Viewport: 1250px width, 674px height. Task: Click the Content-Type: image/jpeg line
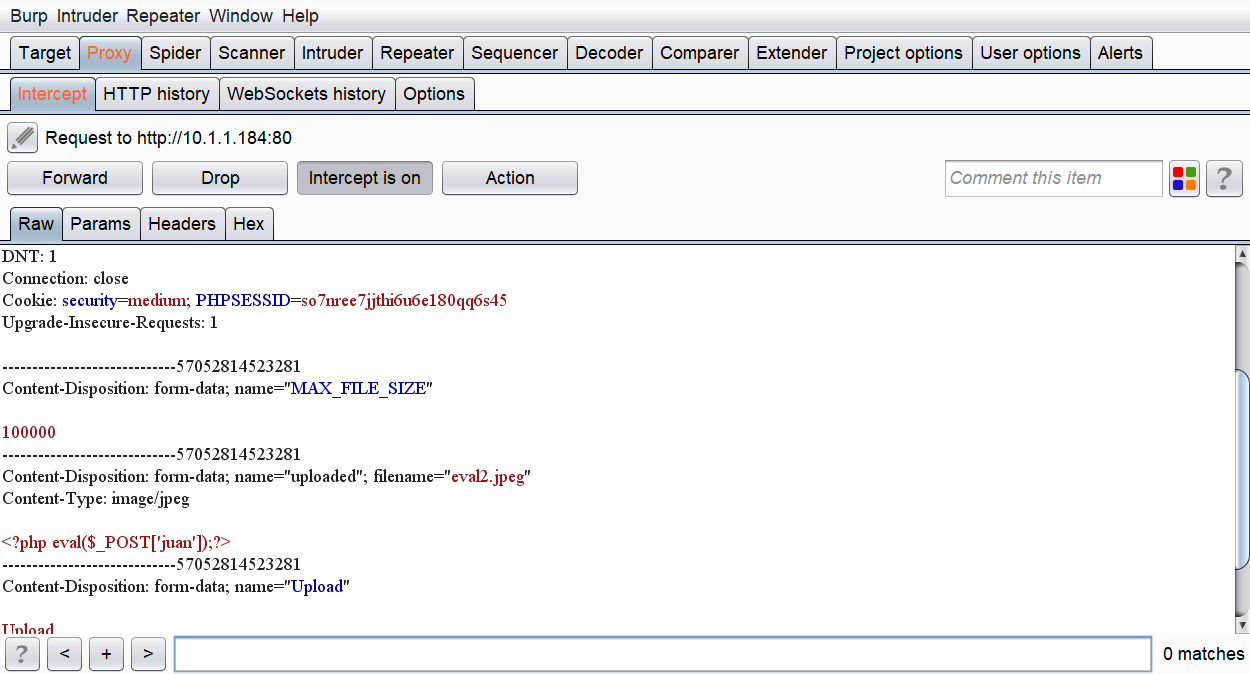pos(96,498)
